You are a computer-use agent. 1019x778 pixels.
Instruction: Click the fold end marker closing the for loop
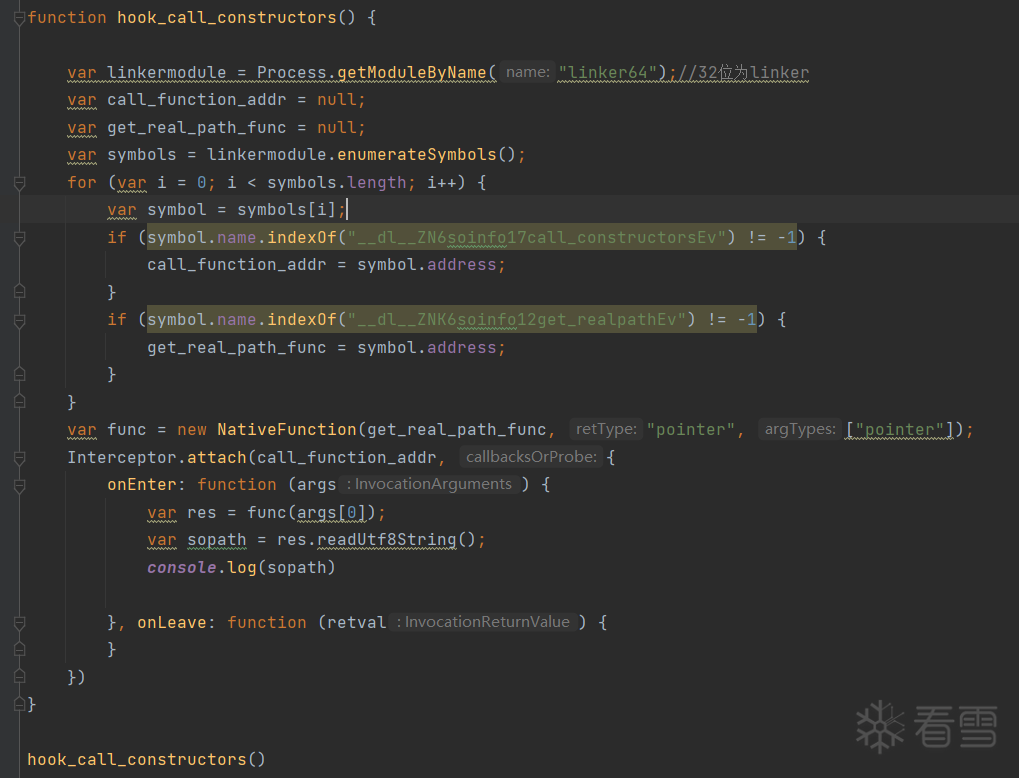19,402
